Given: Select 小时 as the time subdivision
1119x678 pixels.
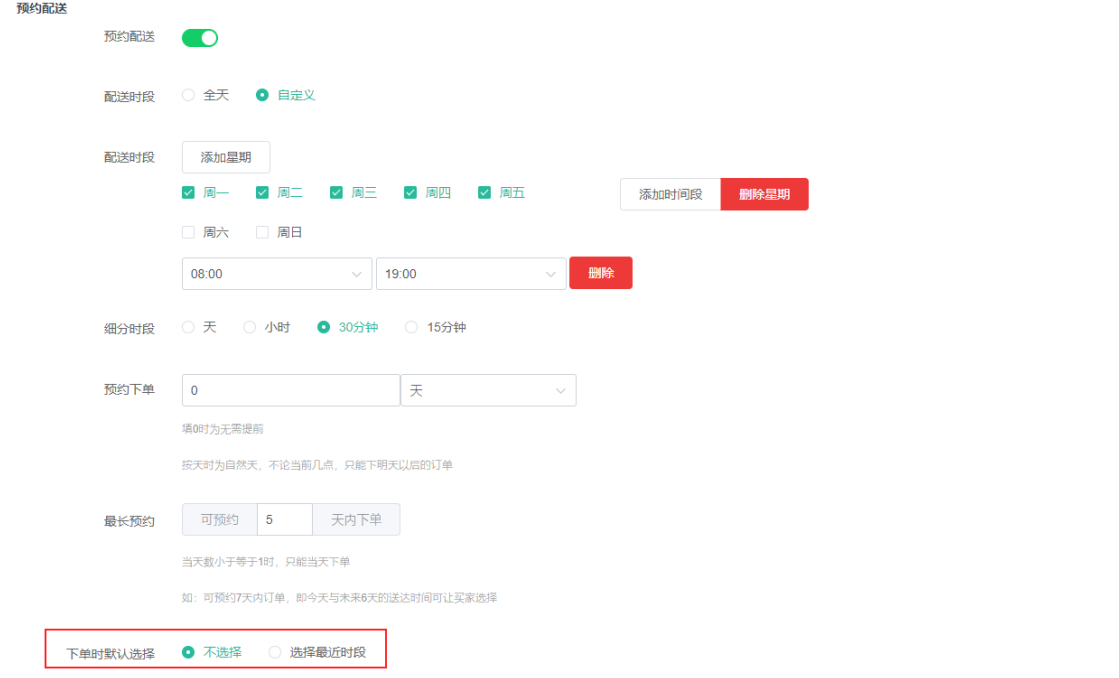Looking at the screenshot, I should pyautogui.click(x=250, y=327).
